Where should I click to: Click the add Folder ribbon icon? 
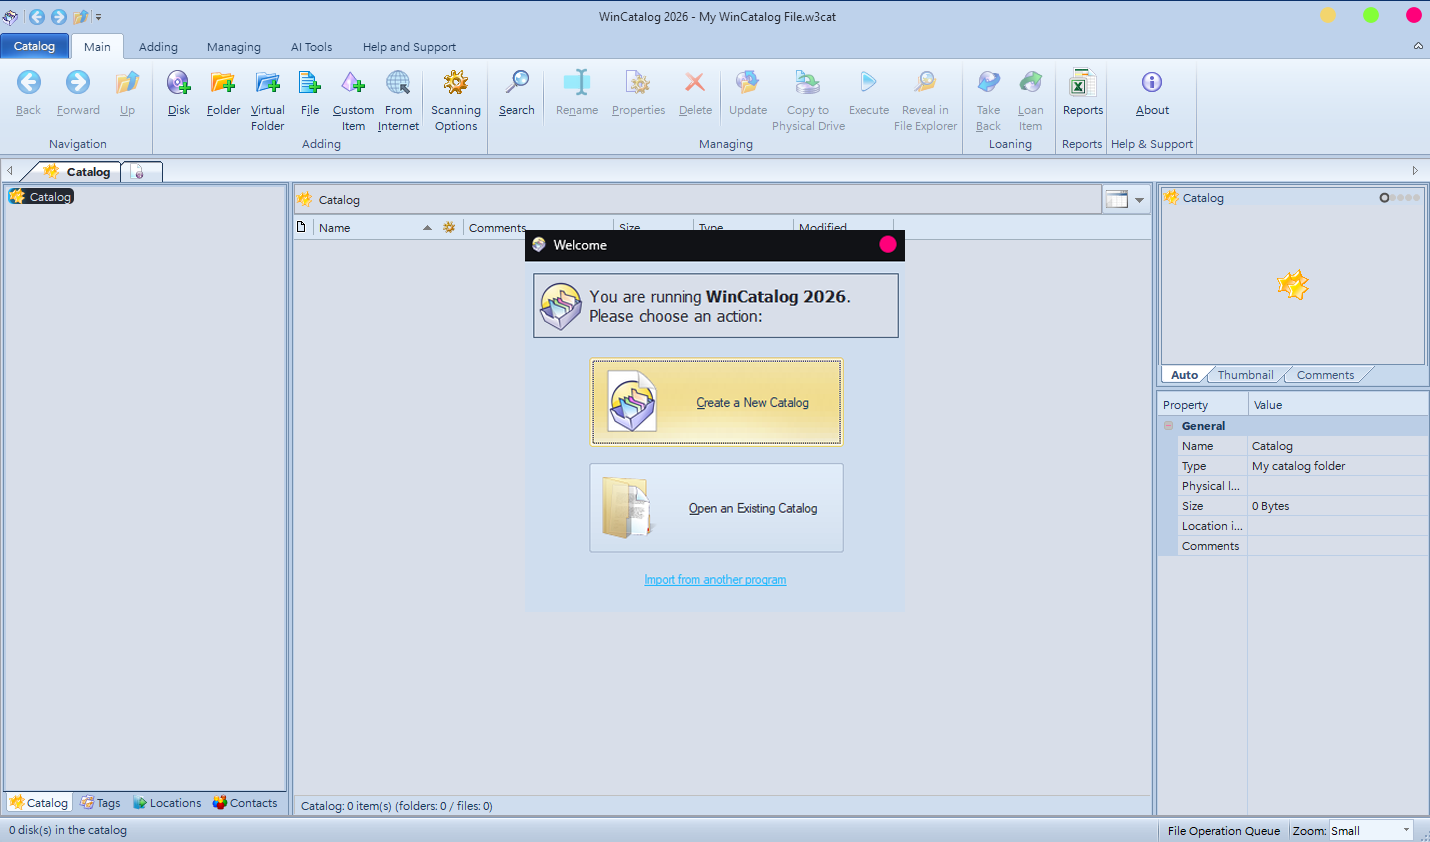223,93
